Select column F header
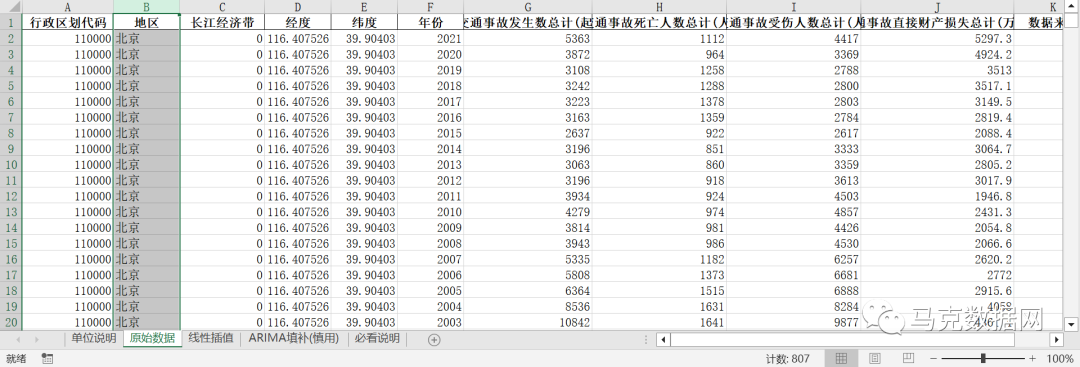 (x=430, y=6)
